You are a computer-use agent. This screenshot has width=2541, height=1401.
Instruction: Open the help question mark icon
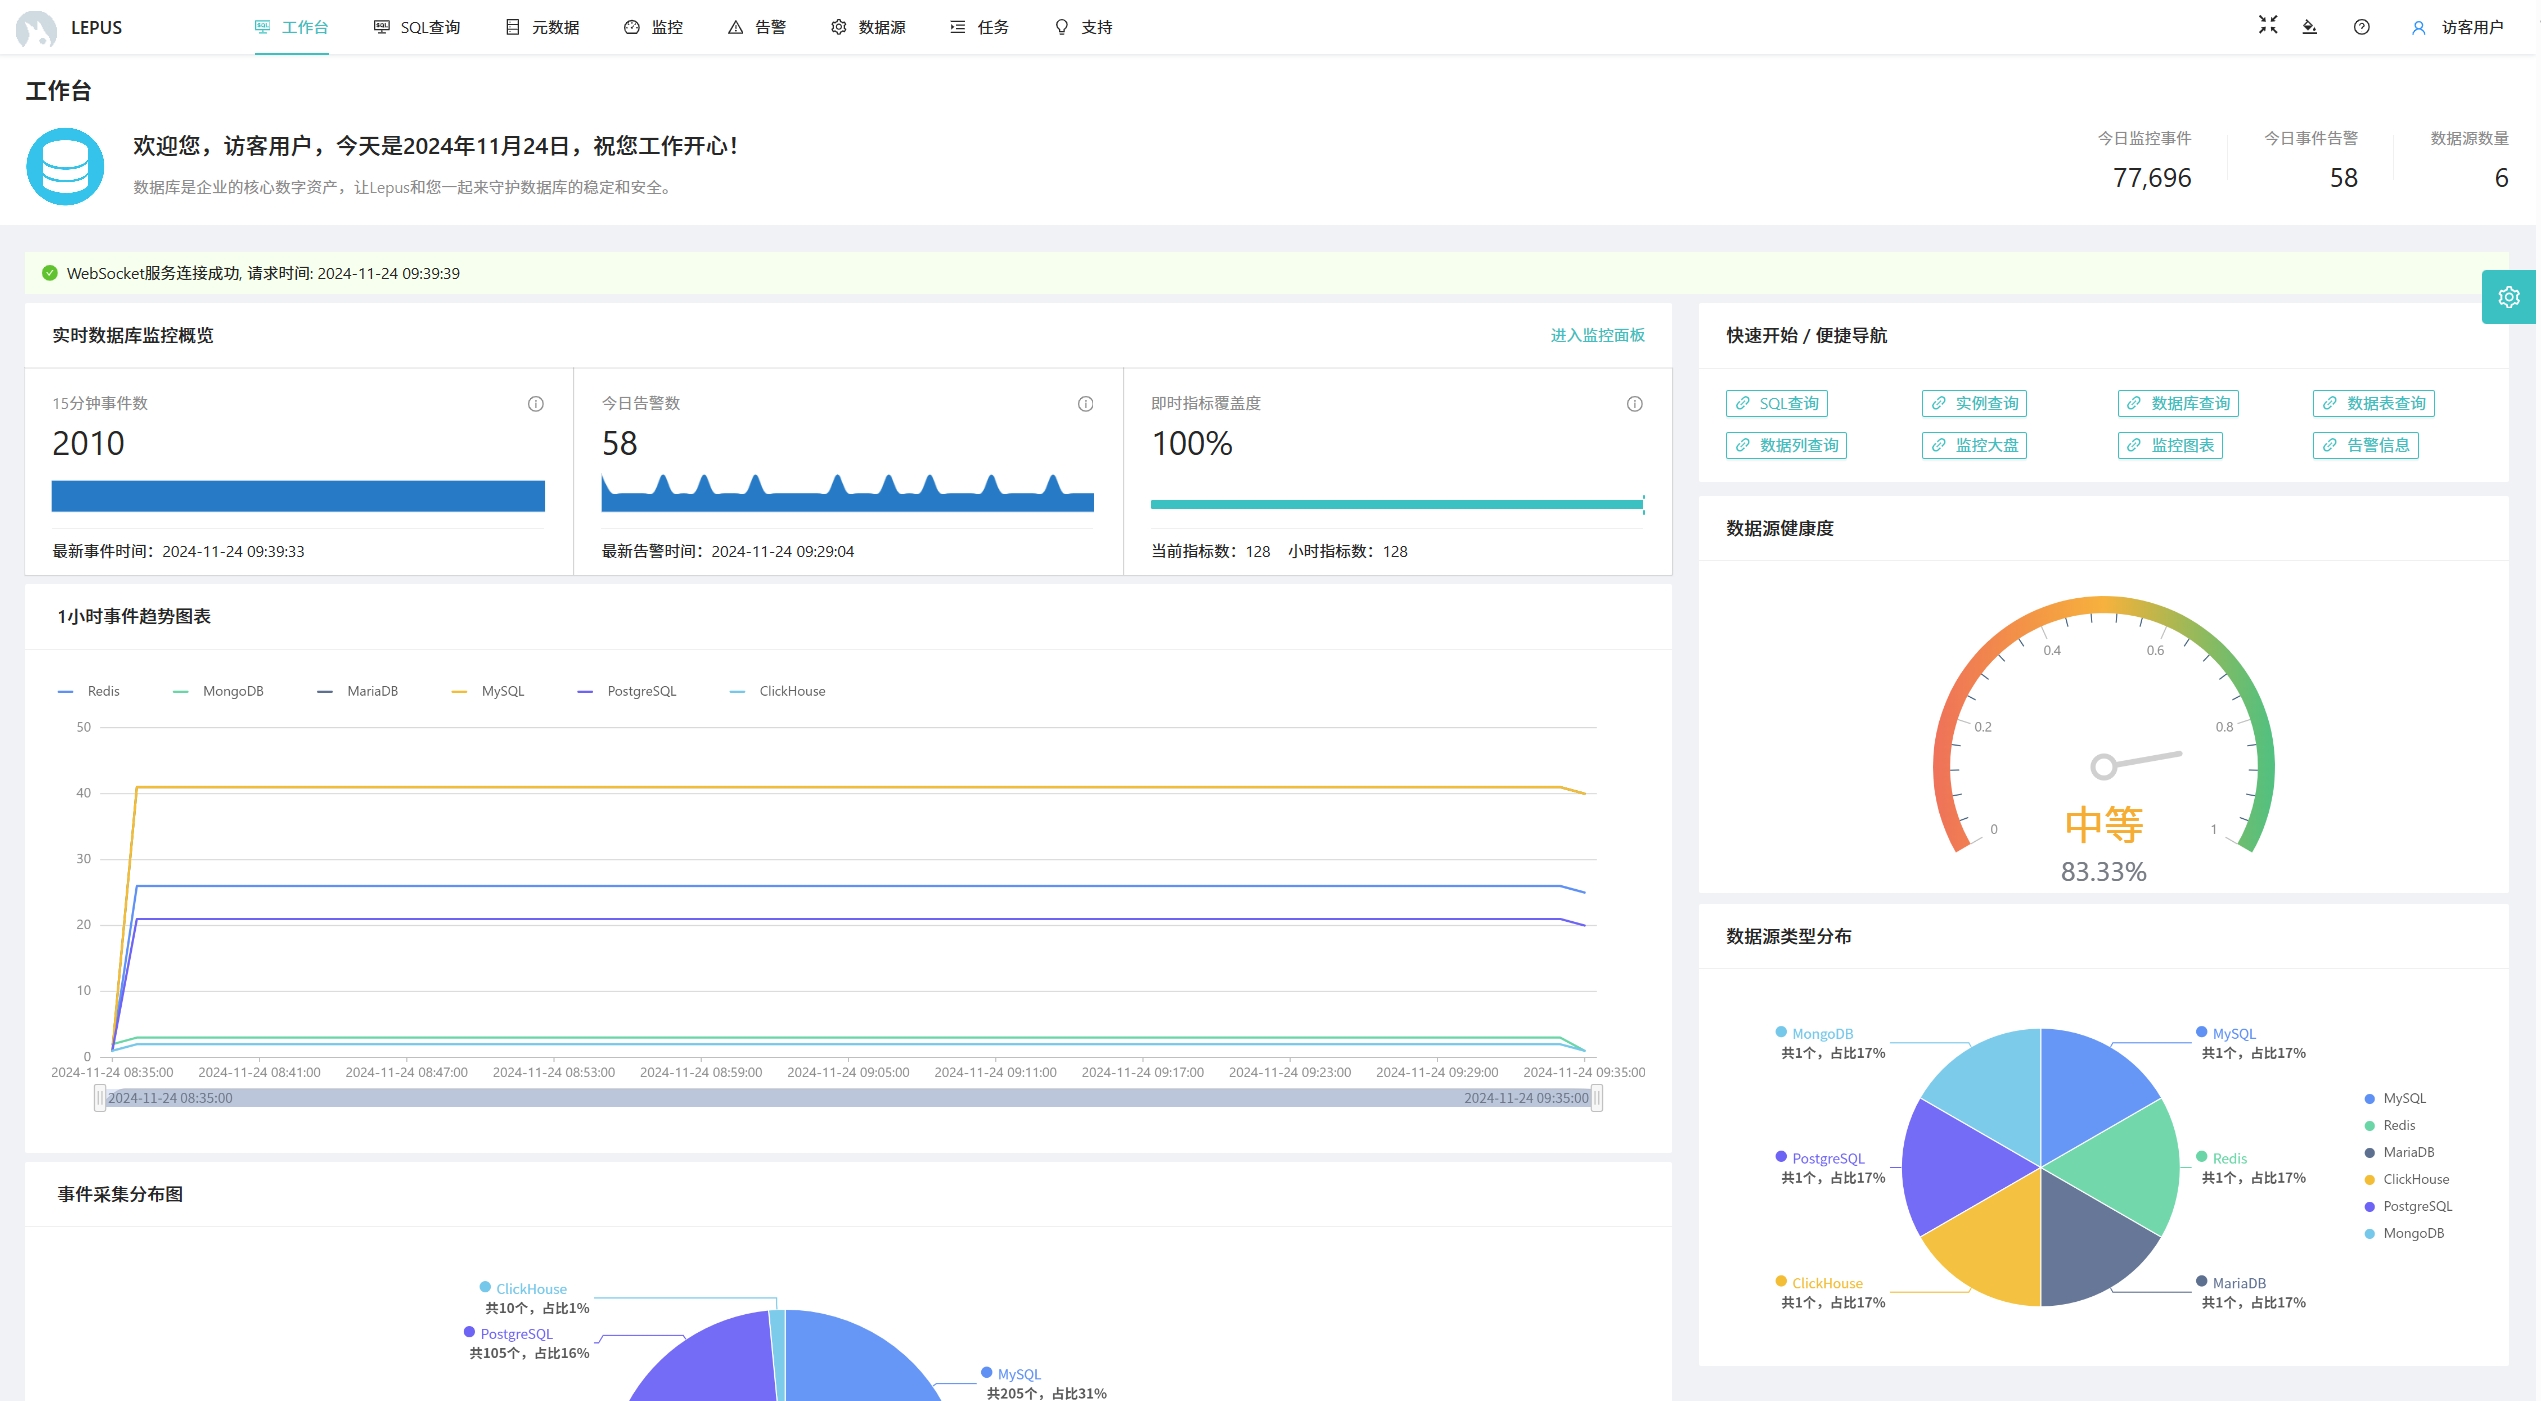click(x=2361, y=27)
